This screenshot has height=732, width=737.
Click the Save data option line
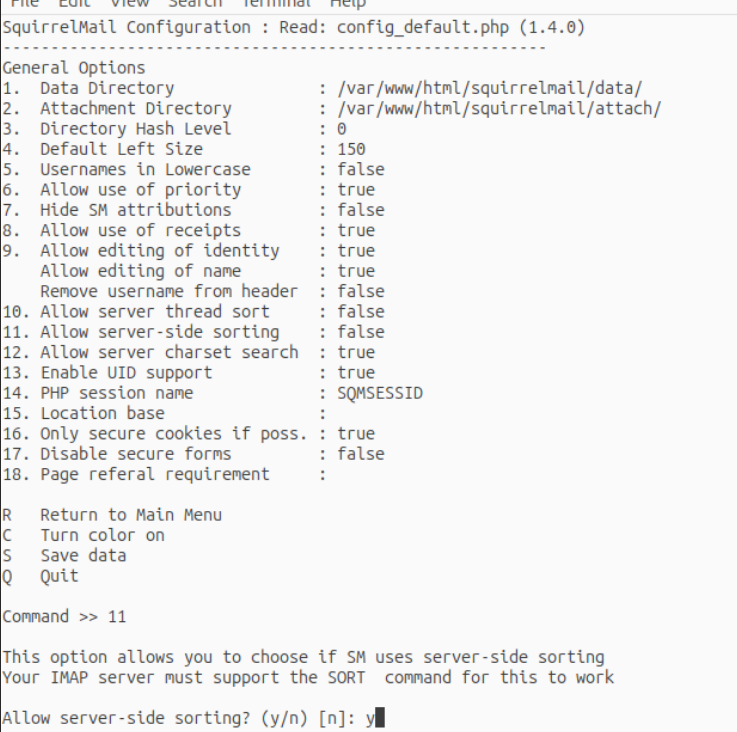64,556
